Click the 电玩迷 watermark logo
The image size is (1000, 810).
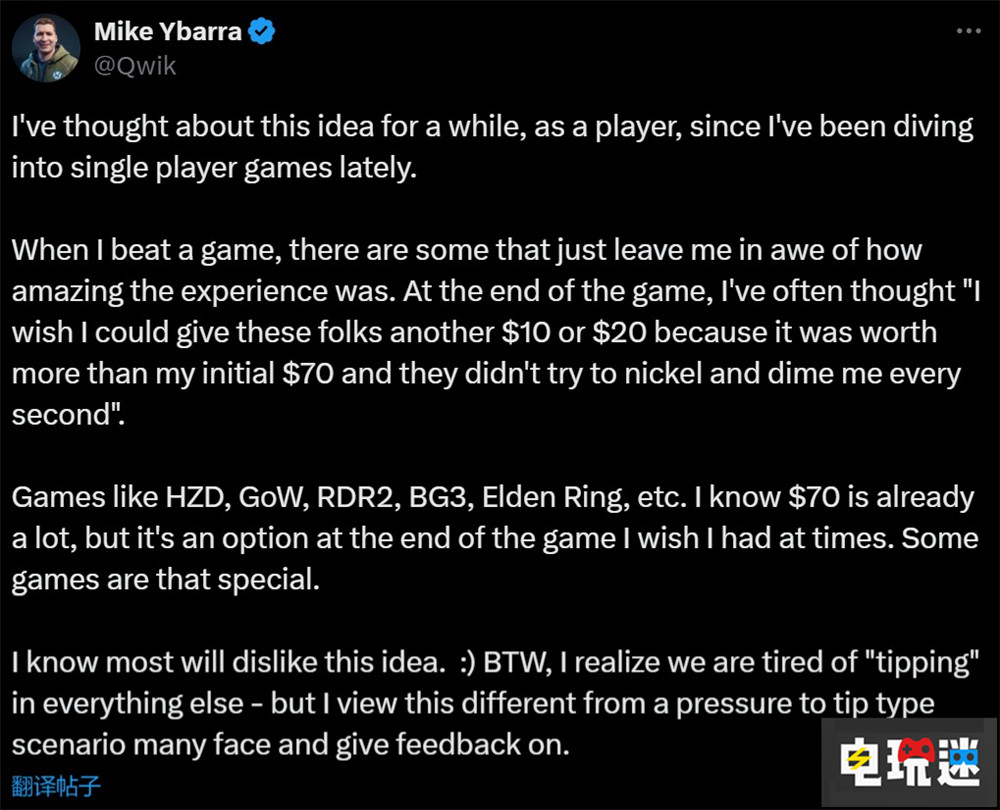pos(909,762)
